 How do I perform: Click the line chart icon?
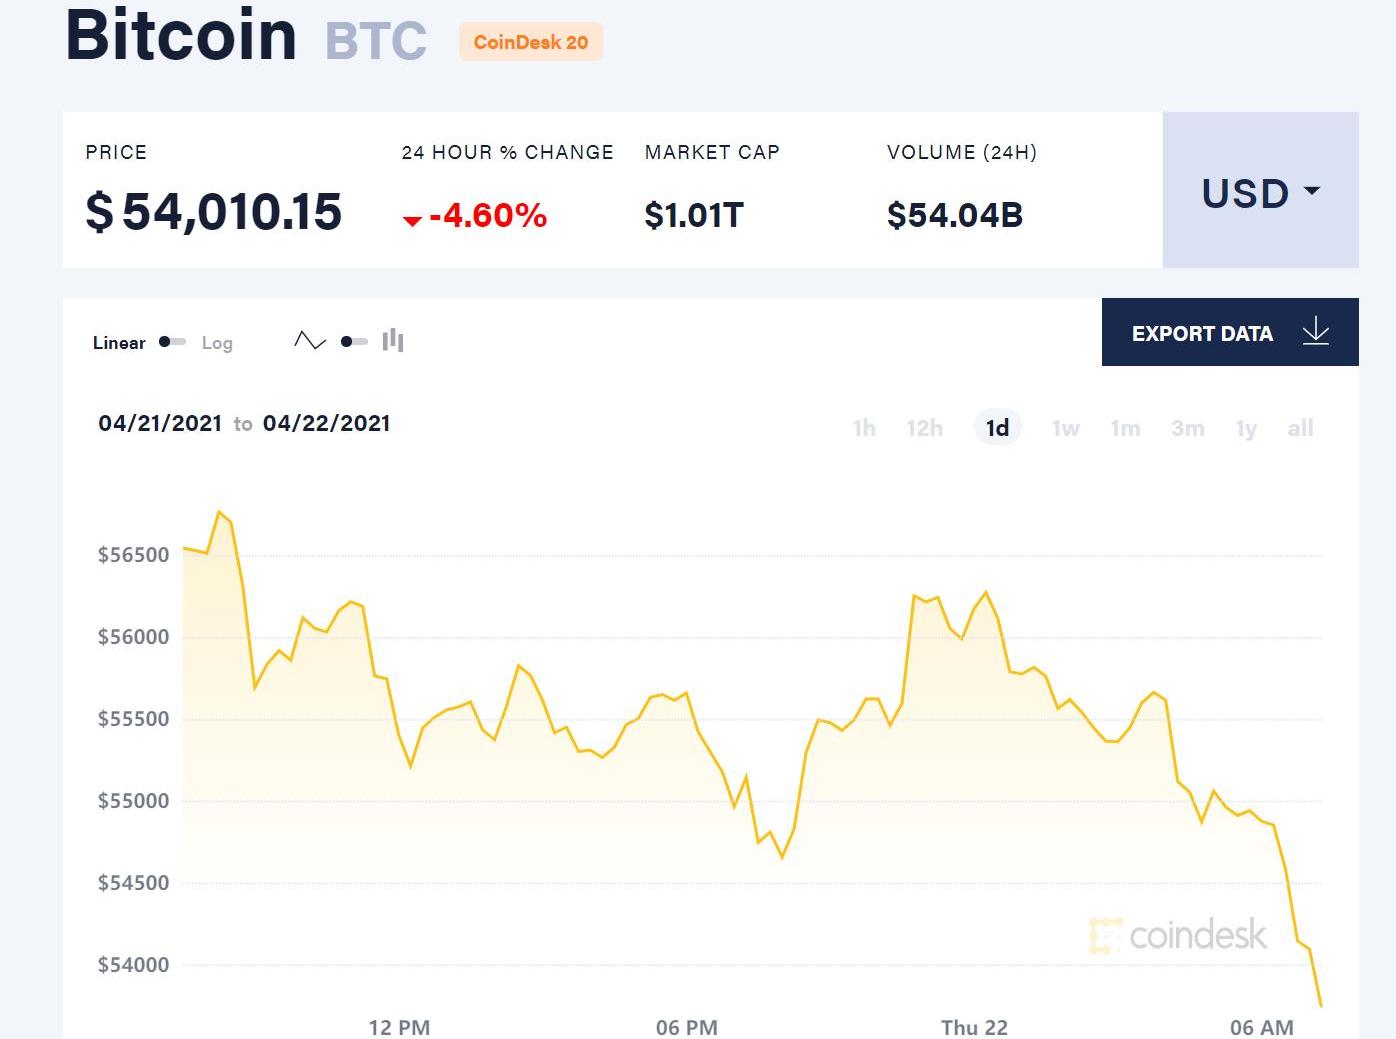pos(310,341)
